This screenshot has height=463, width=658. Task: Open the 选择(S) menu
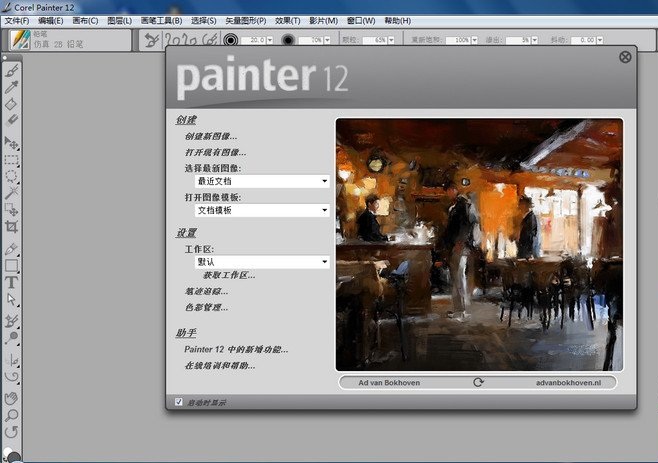pyautogui.click(x=204, y=21)
